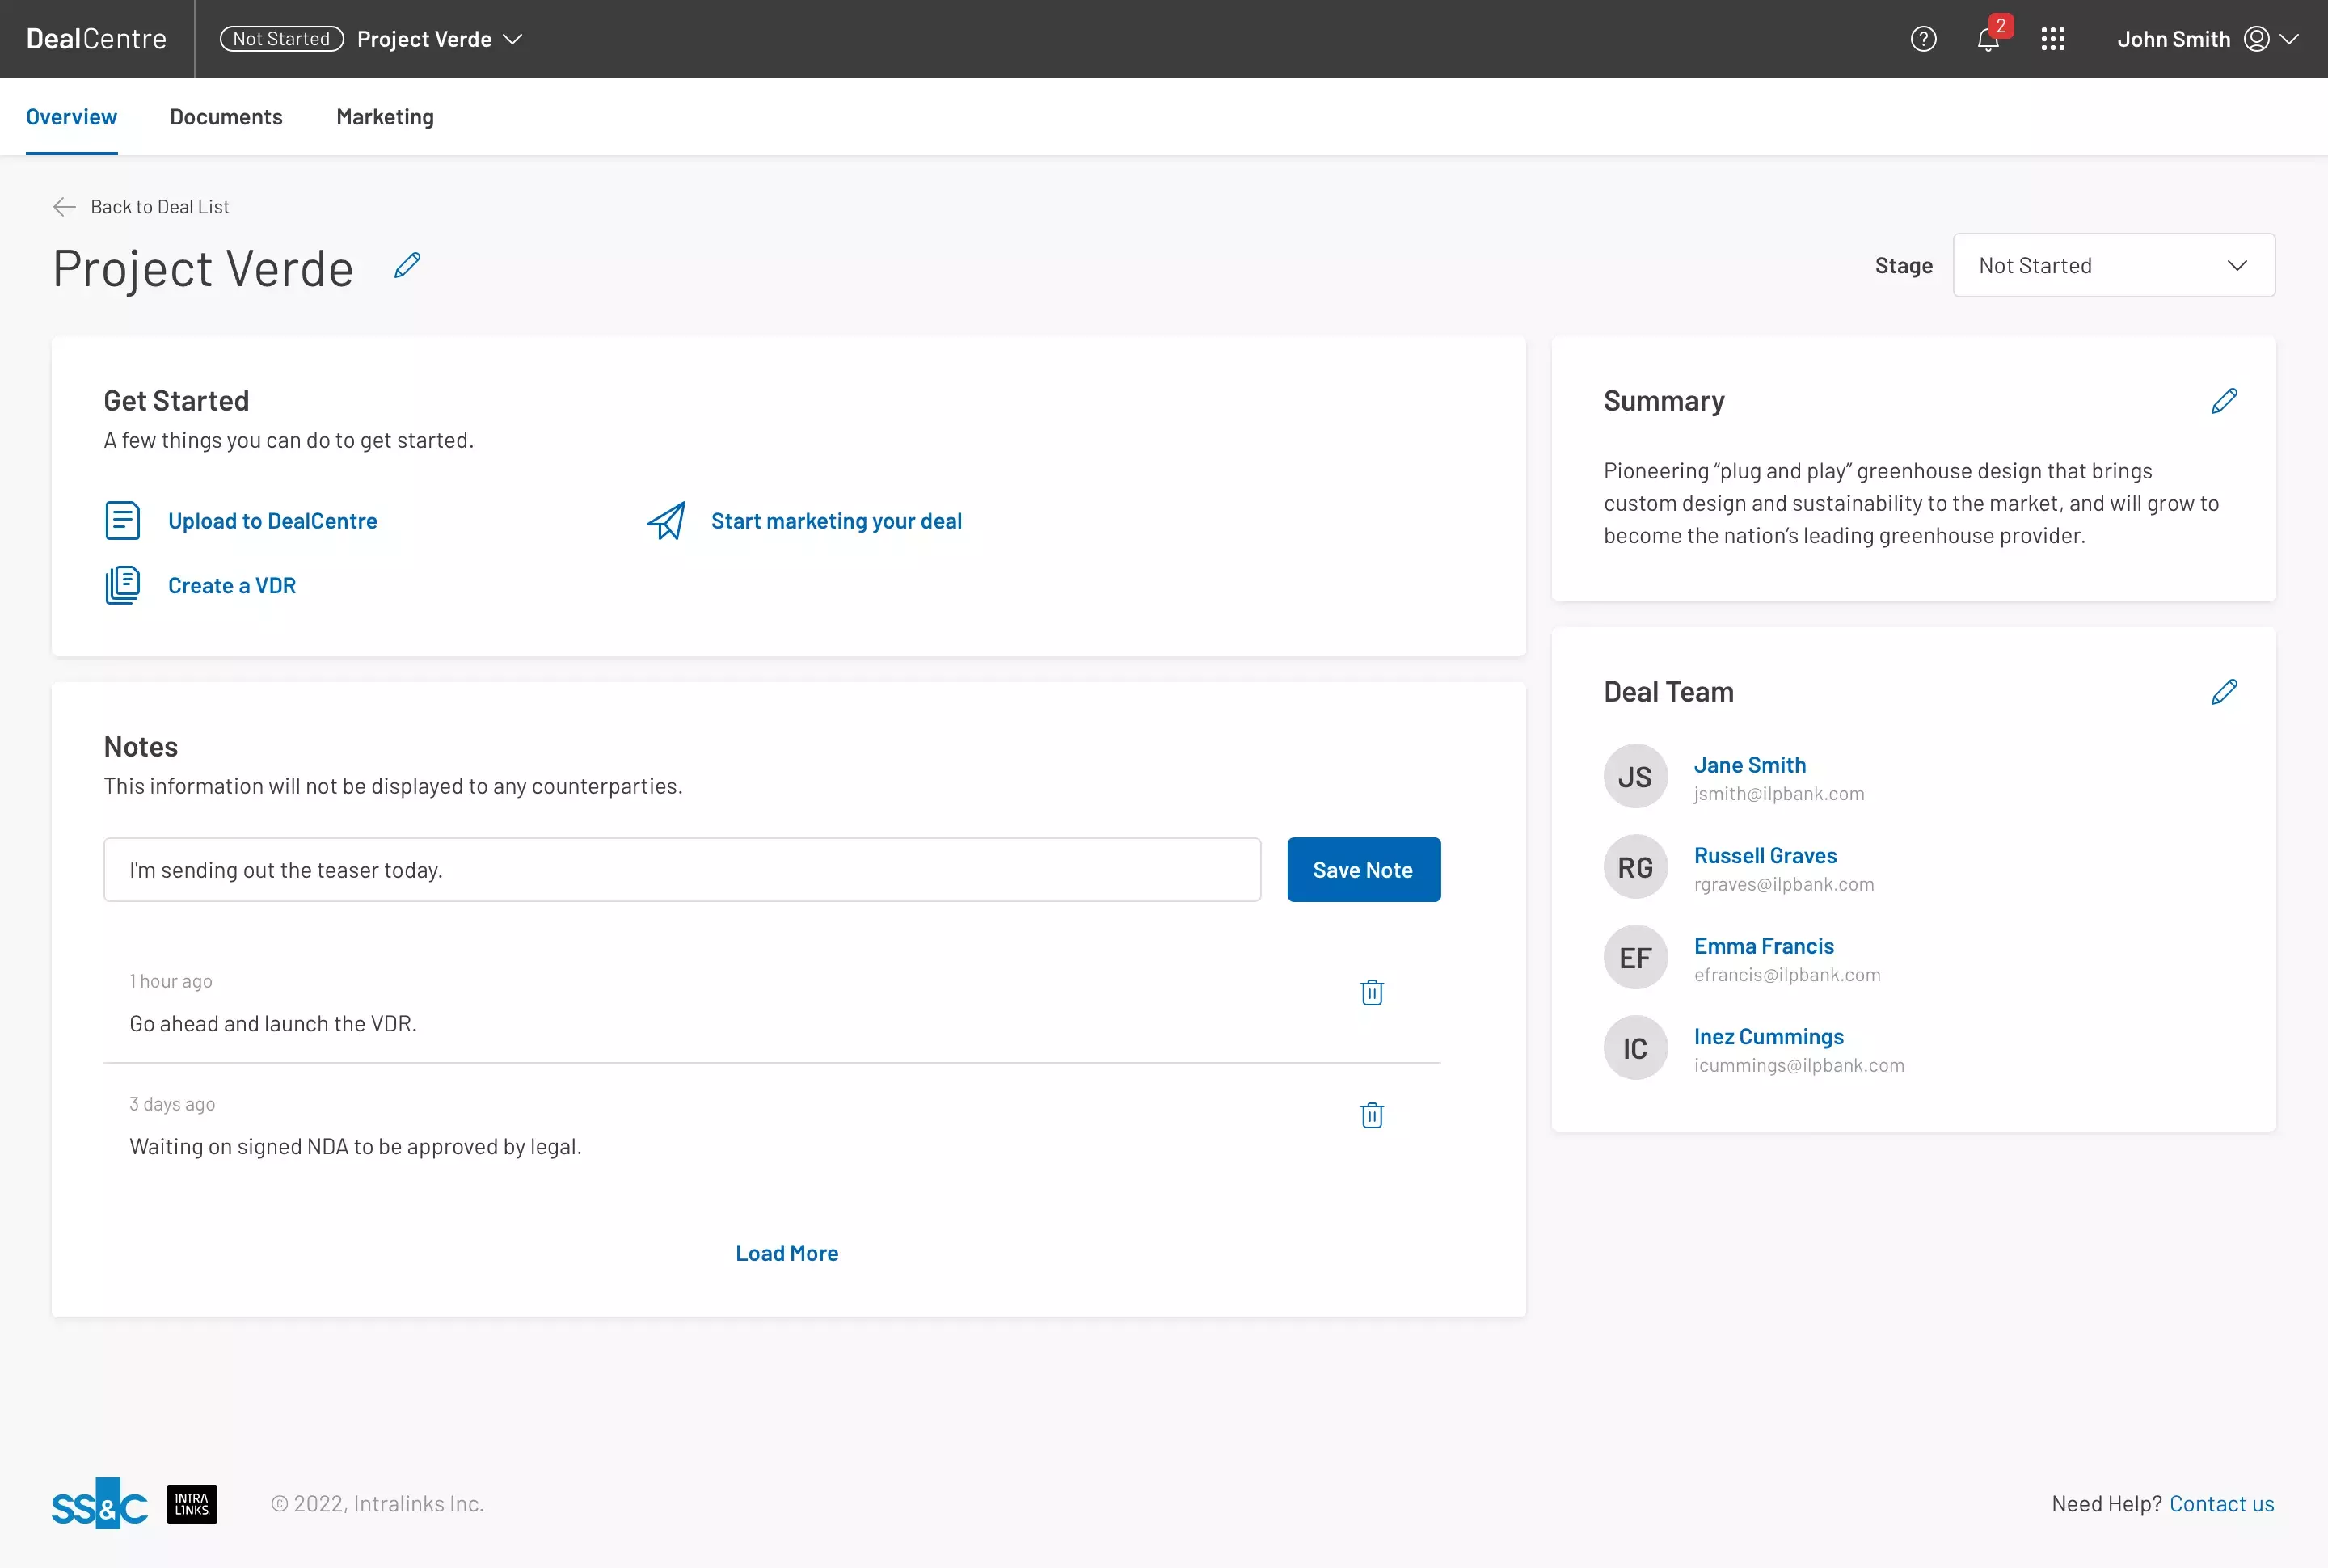The image size is (2328, 1568).
Task: Edit the Summary section with pencil icon
Action: point(2224,401)
